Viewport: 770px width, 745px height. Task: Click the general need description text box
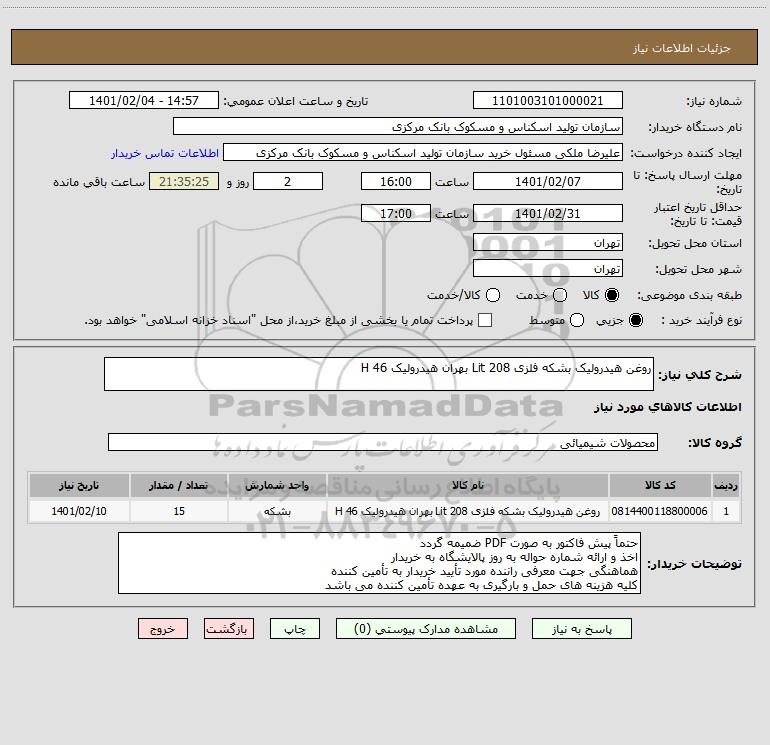click(x=379, y=374)
